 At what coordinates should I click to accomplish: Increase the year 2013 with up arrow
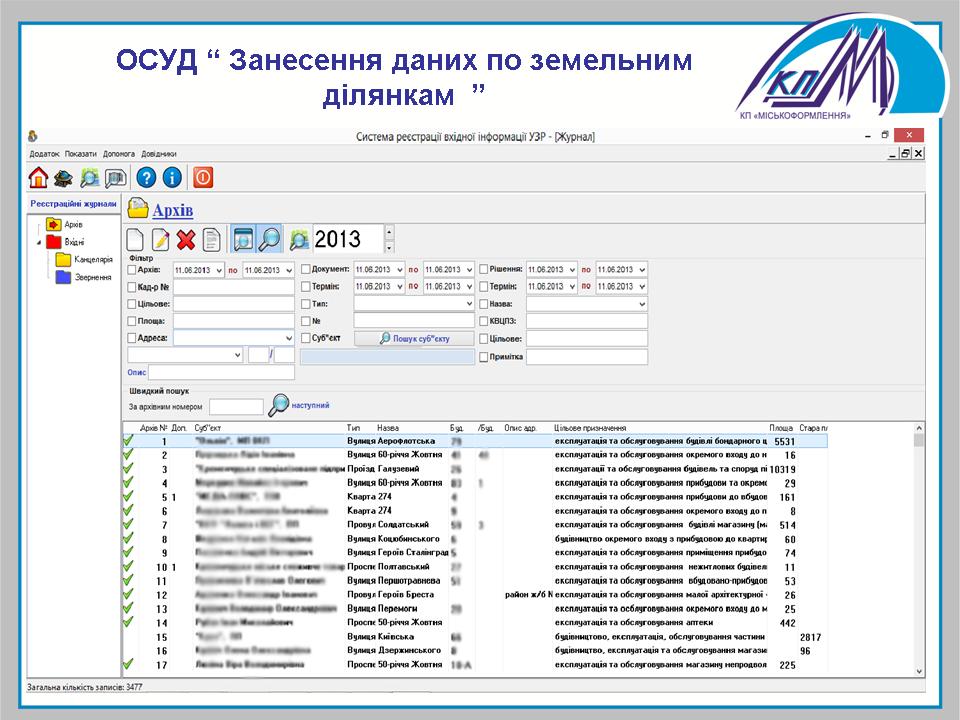click(389, 231)
